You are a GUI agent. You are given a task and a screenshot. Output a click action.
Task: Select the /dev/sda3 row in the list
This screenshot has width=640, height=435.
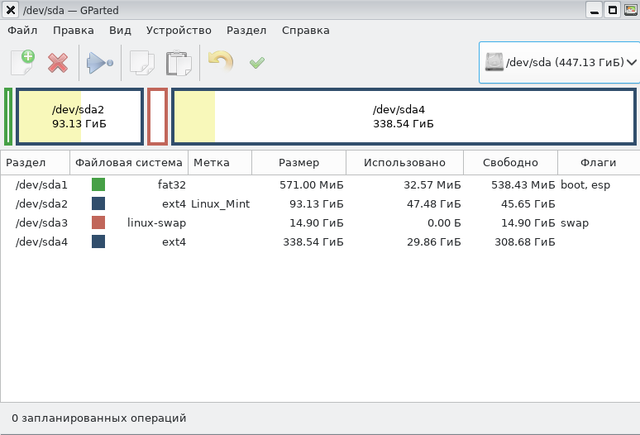tap(320, 223)
